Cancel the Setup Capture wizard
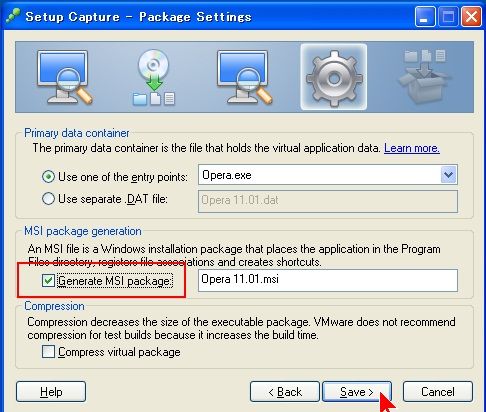Viewport: 486px width, 412px height. click(x=438, y=392)
